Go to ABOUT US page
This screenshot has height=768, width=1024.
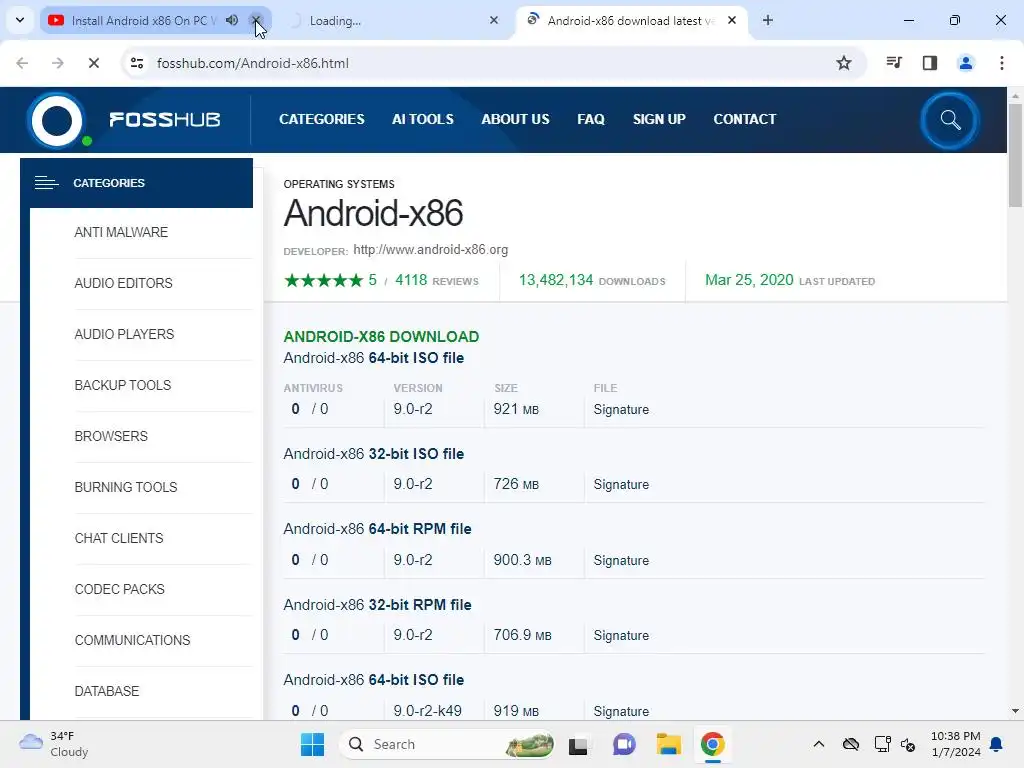pos(515,120)
